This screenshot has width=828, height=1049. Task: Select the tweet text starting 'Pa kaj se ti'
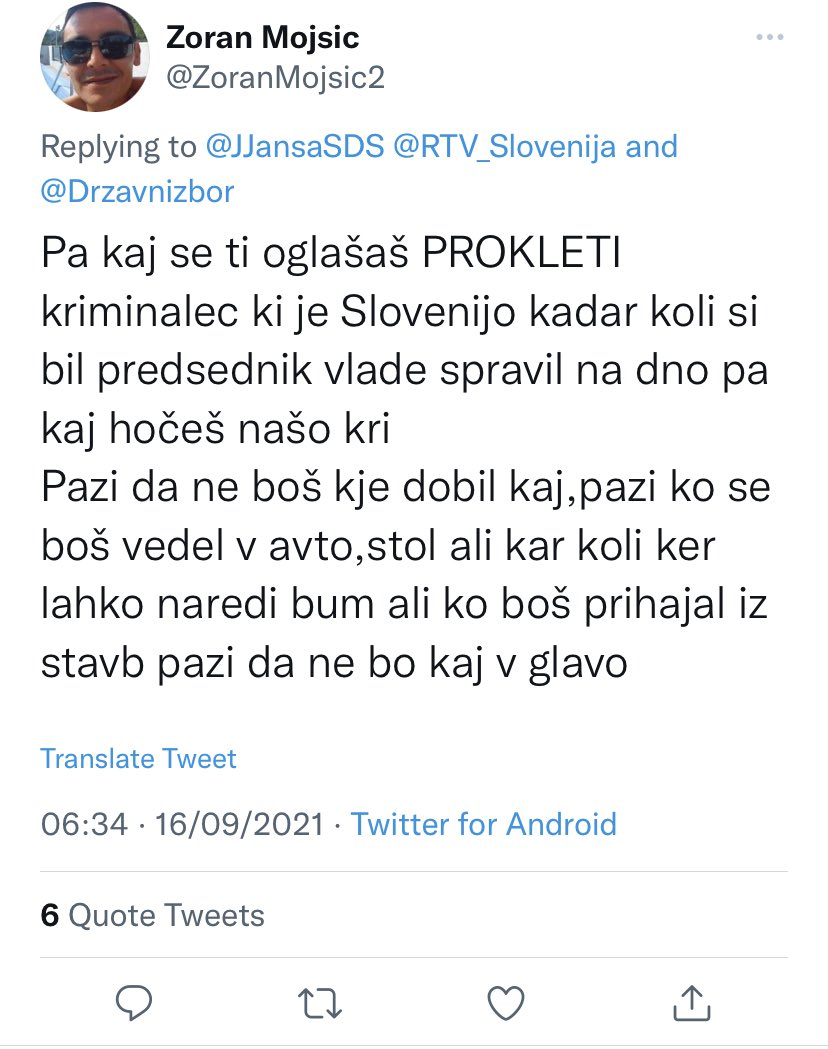404,341
